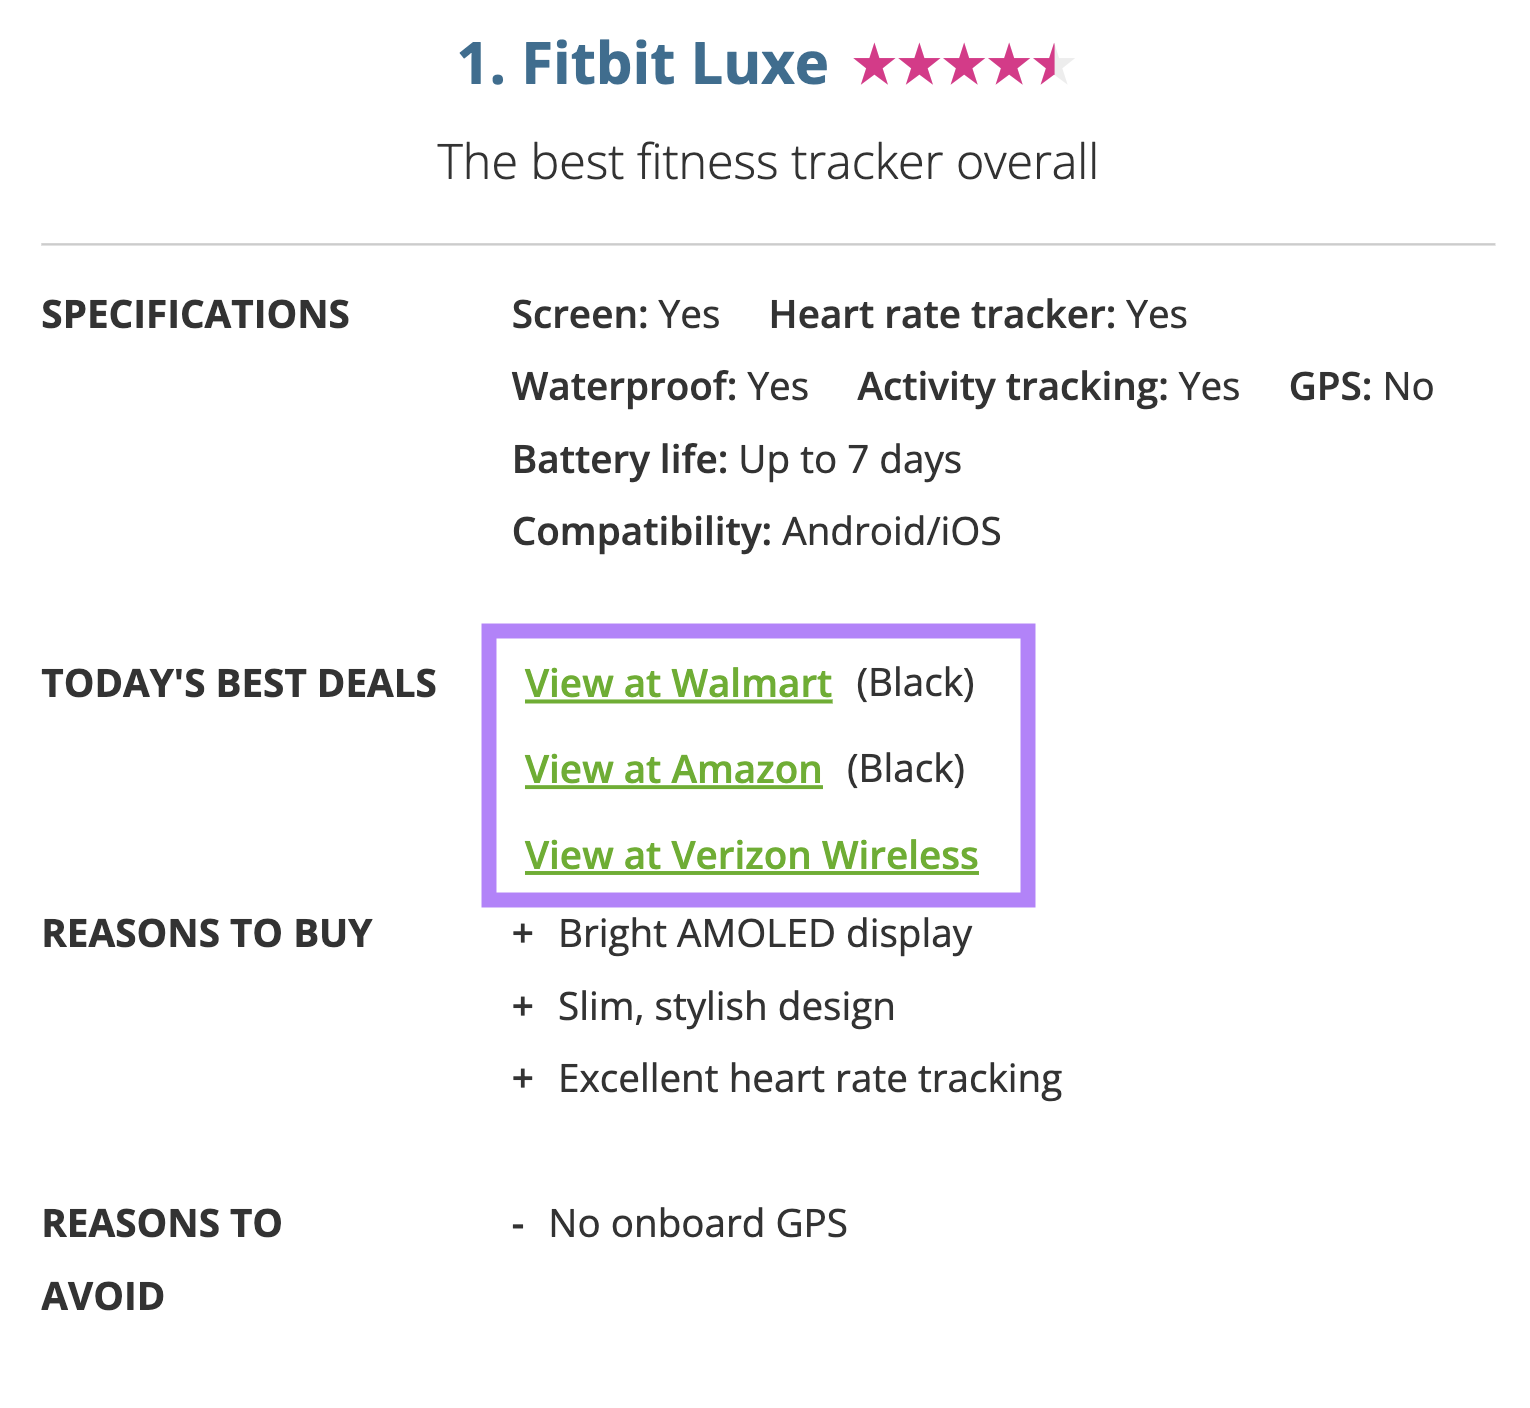Click the Heart rate tracker spec
Viewport: 1530px width, 1408px height.
coord(978,315)
